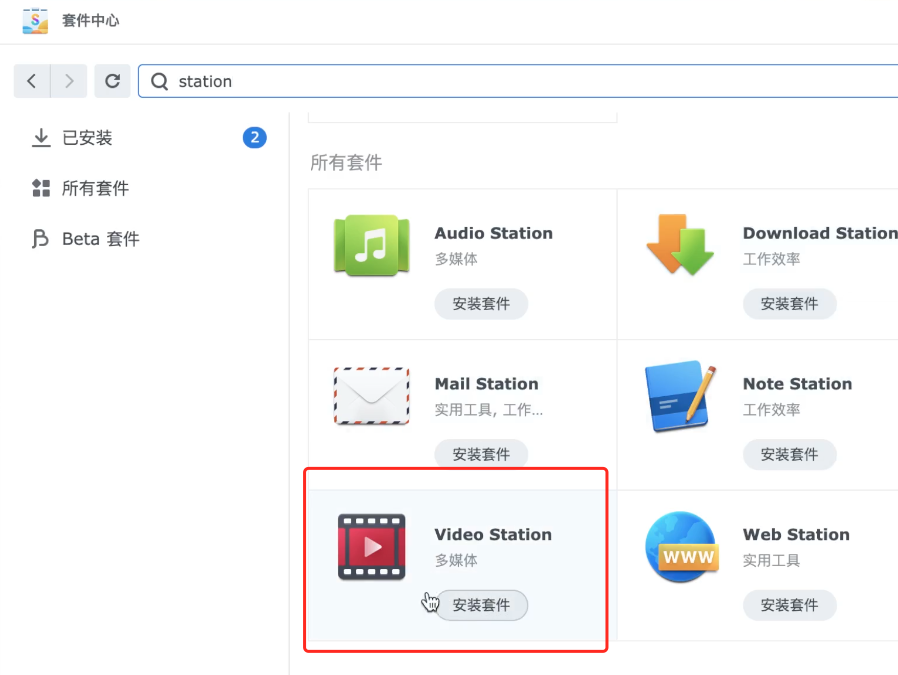Click the Mail Station envelope icon

click(x=371, y=395)
